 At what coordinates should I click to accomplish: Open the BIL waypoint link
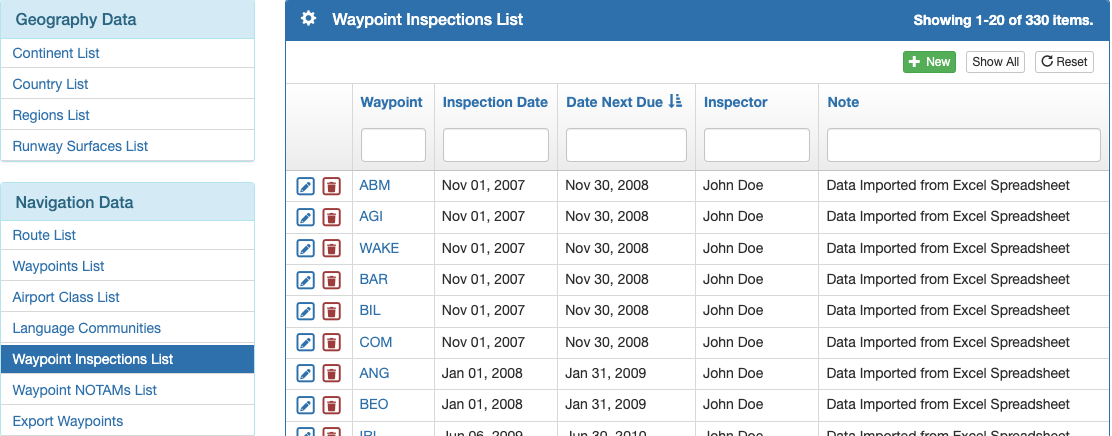(370, 310)
